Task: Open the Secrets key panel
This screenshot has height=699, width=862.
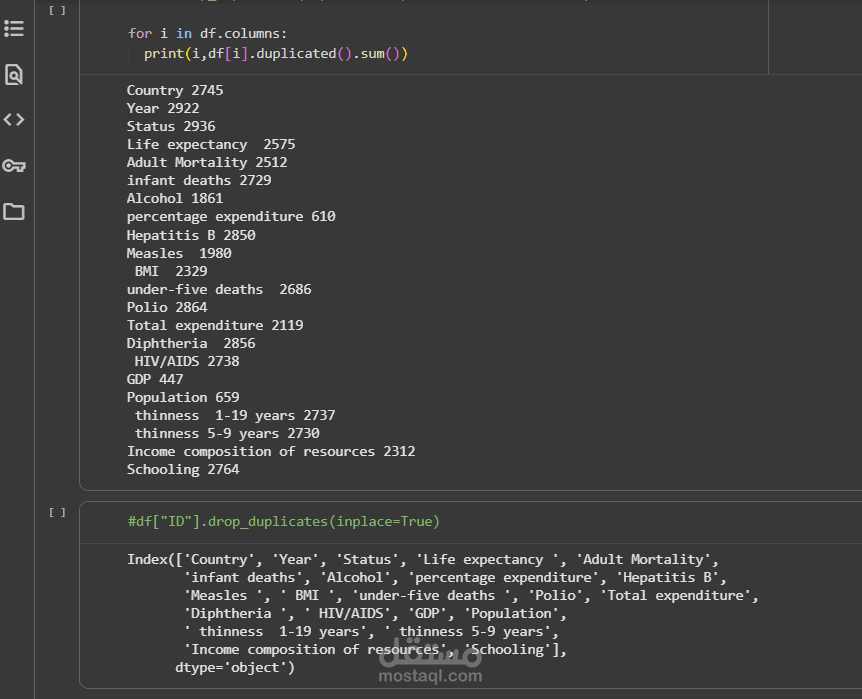Action: (14, 166)
